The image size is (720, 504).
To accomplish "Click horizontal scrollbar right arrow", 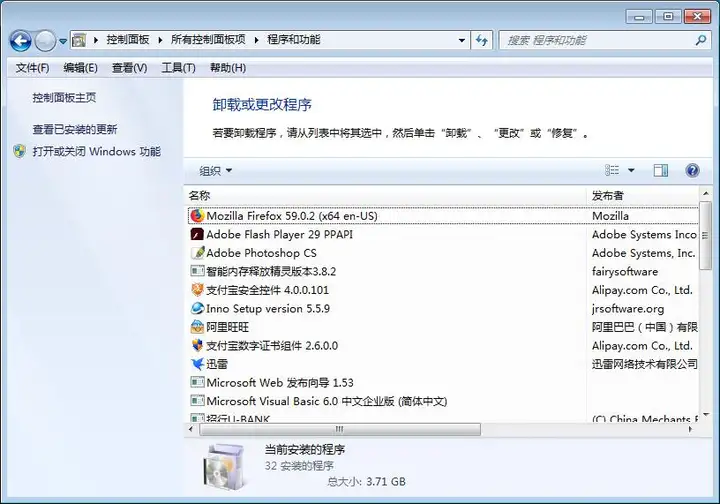I will tap(690, 429).
